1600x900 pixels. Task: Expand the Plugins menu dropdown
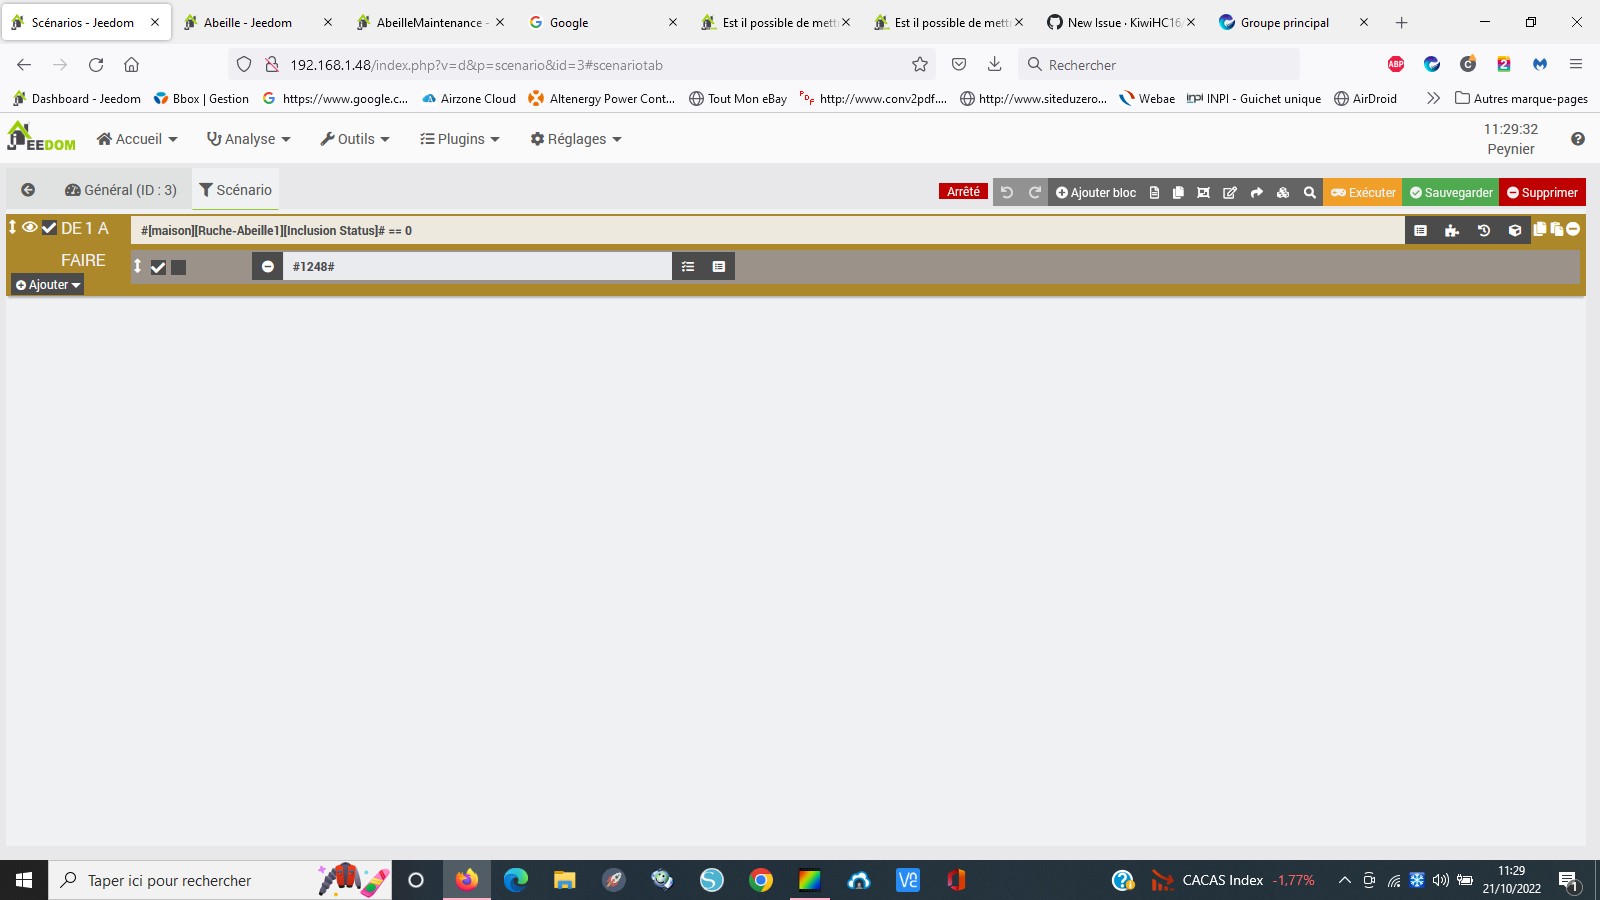point(459,139)
